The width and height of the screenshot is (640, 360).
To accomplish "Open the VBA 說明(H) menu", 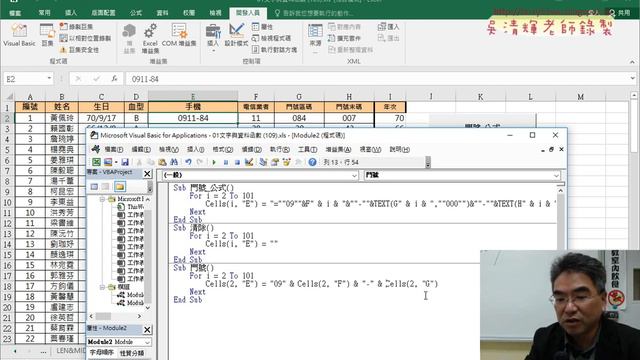I will 399,149.
